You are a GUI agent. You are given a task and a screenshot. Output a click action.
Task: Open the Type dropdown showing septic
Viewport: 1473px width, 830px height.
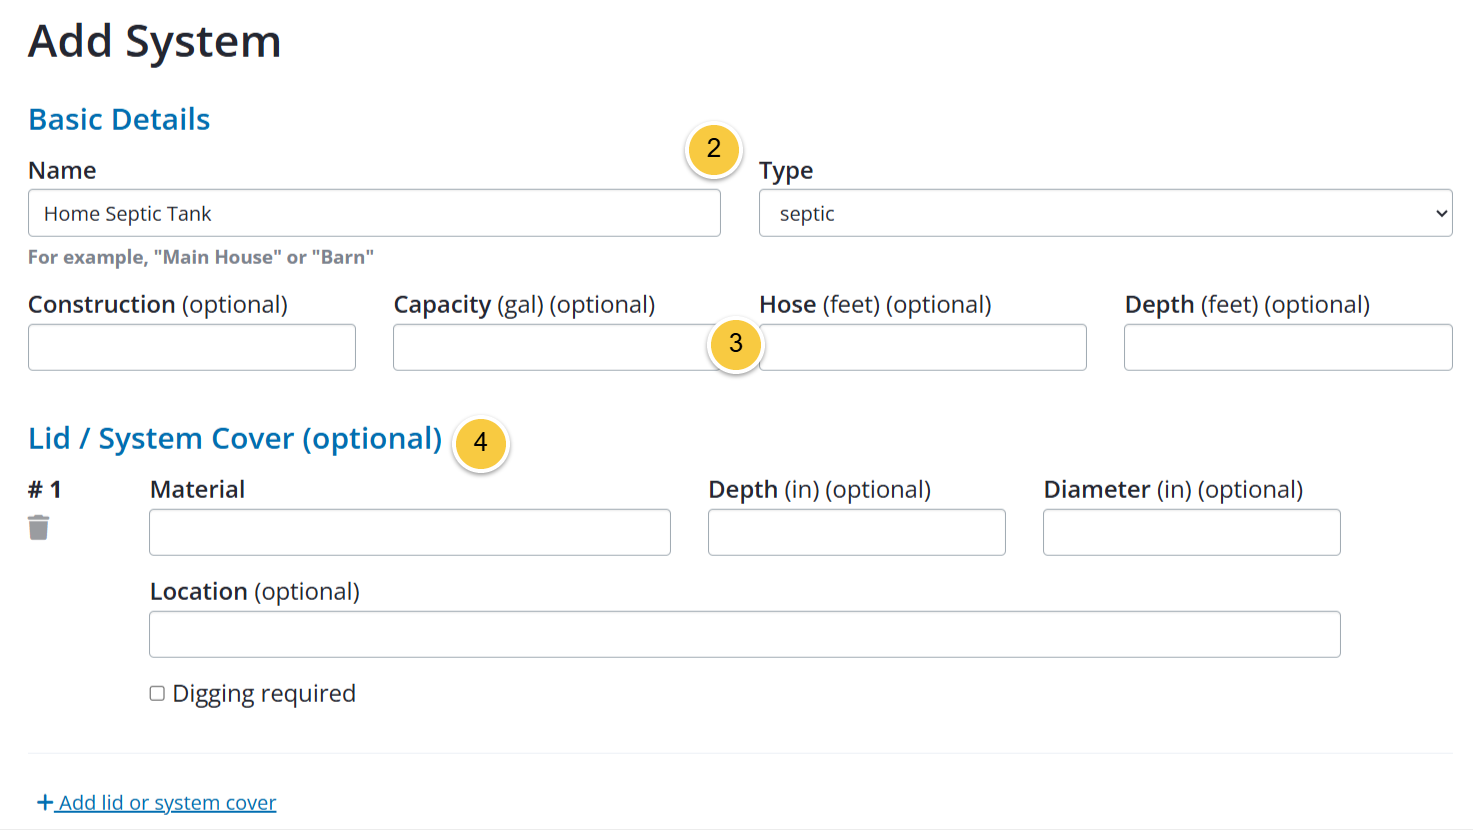tap(1105, 213)
